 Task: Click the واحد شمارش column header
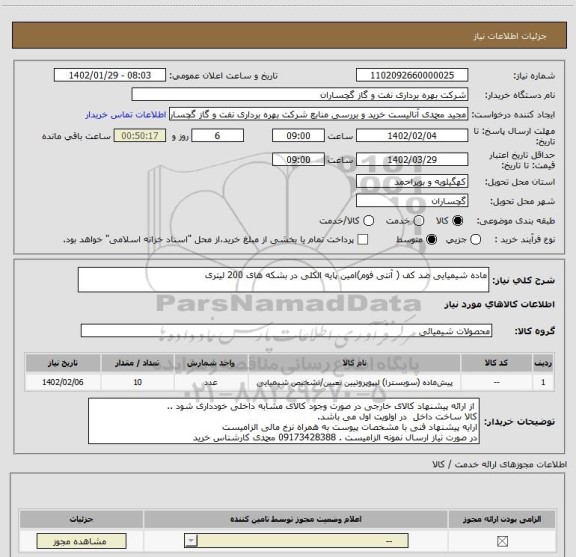pos(211,363)
